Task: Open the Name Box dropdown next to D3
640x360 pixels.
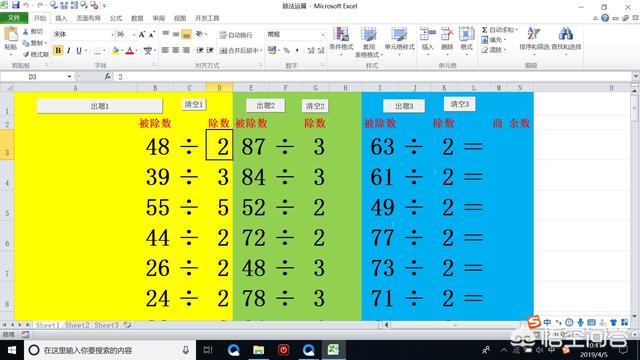Action: click(69, 76)
